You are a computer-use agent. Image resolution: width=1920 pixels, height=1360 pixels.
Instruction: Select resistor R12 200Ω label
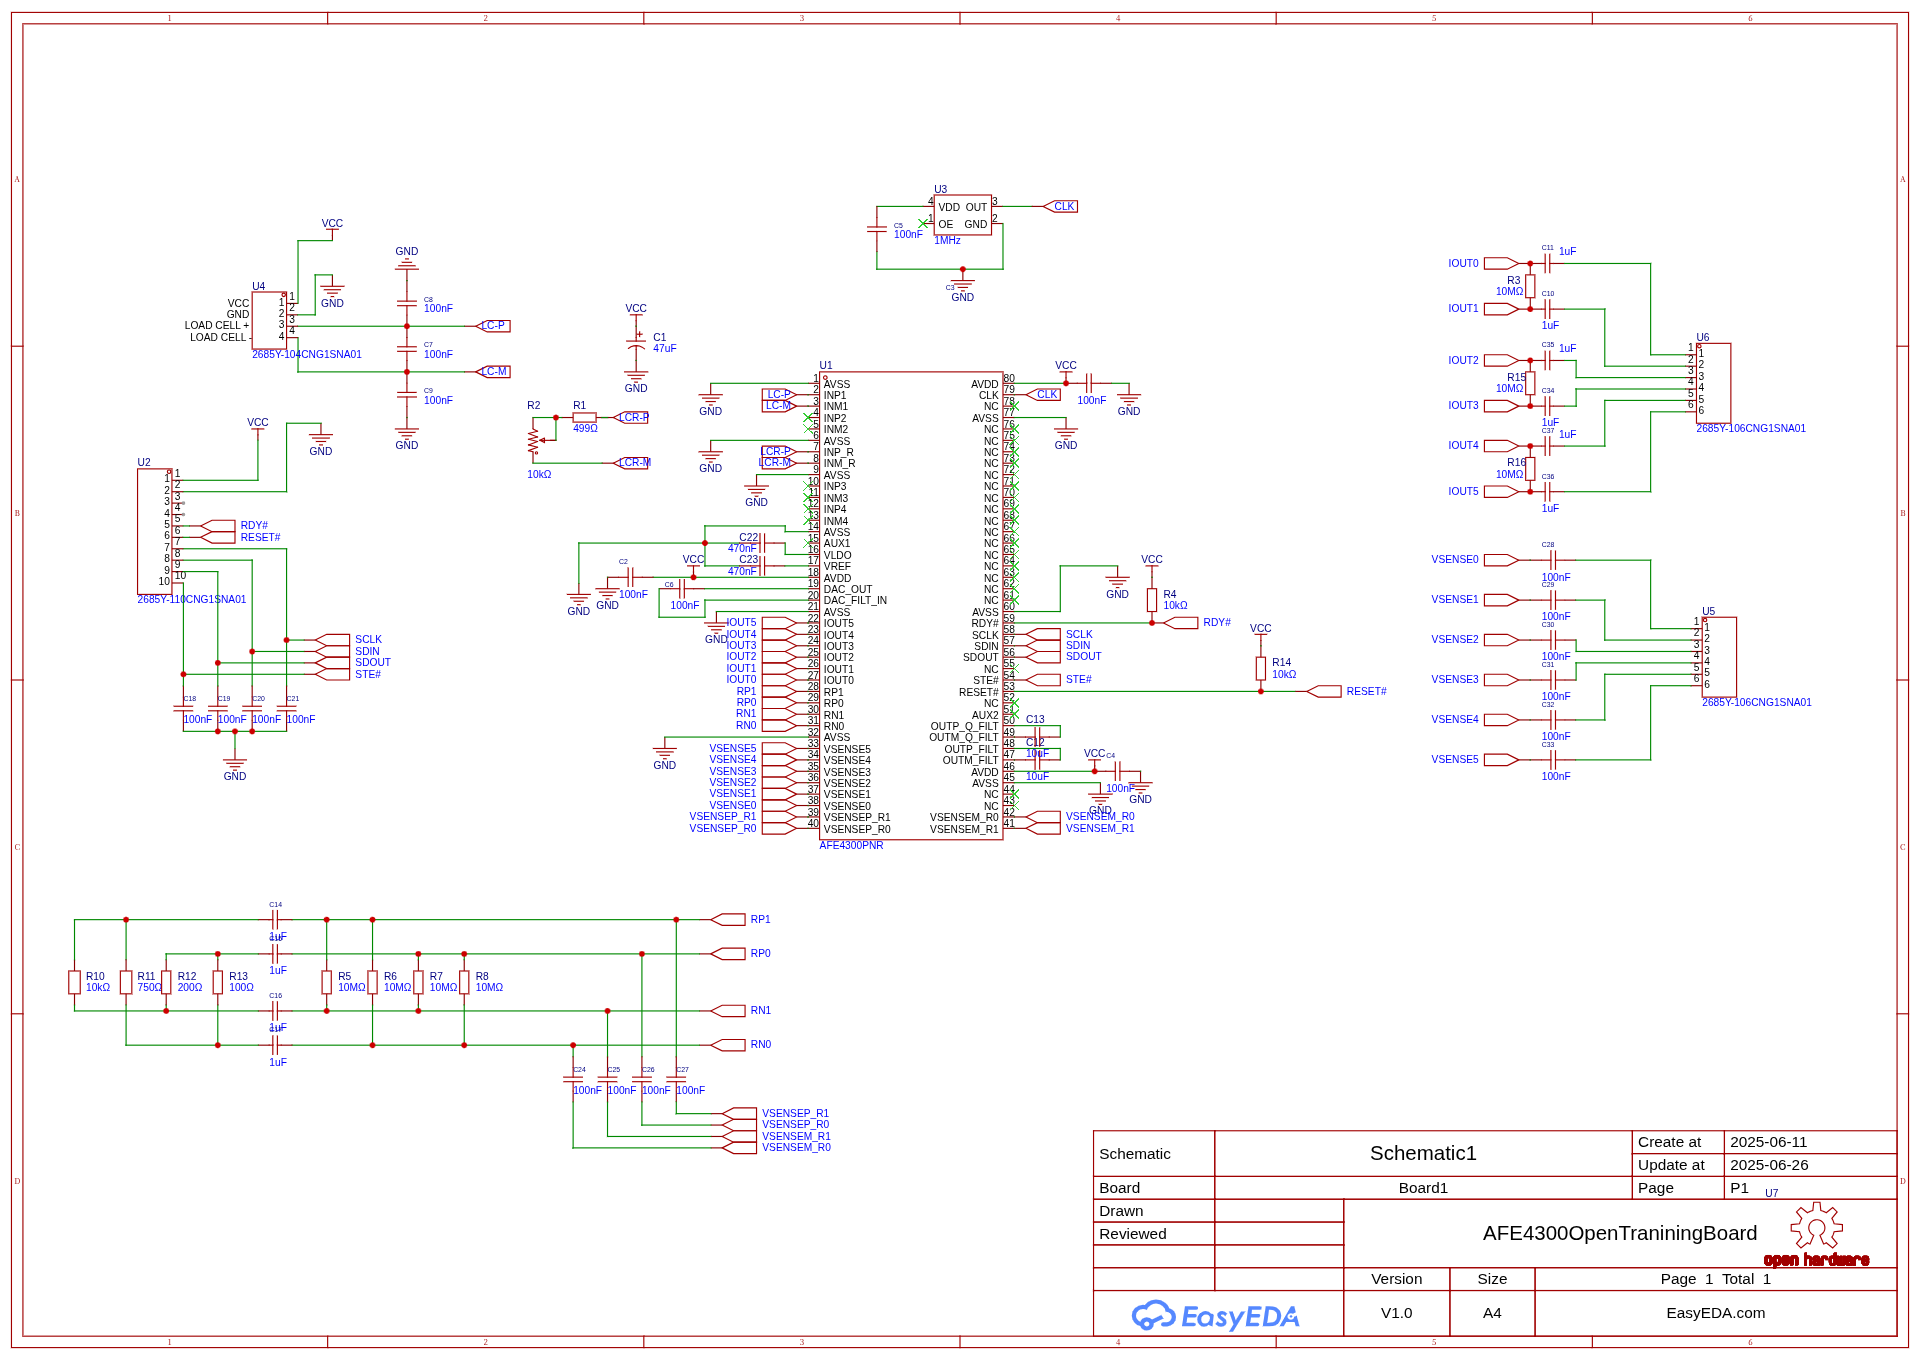click(190, 988)
